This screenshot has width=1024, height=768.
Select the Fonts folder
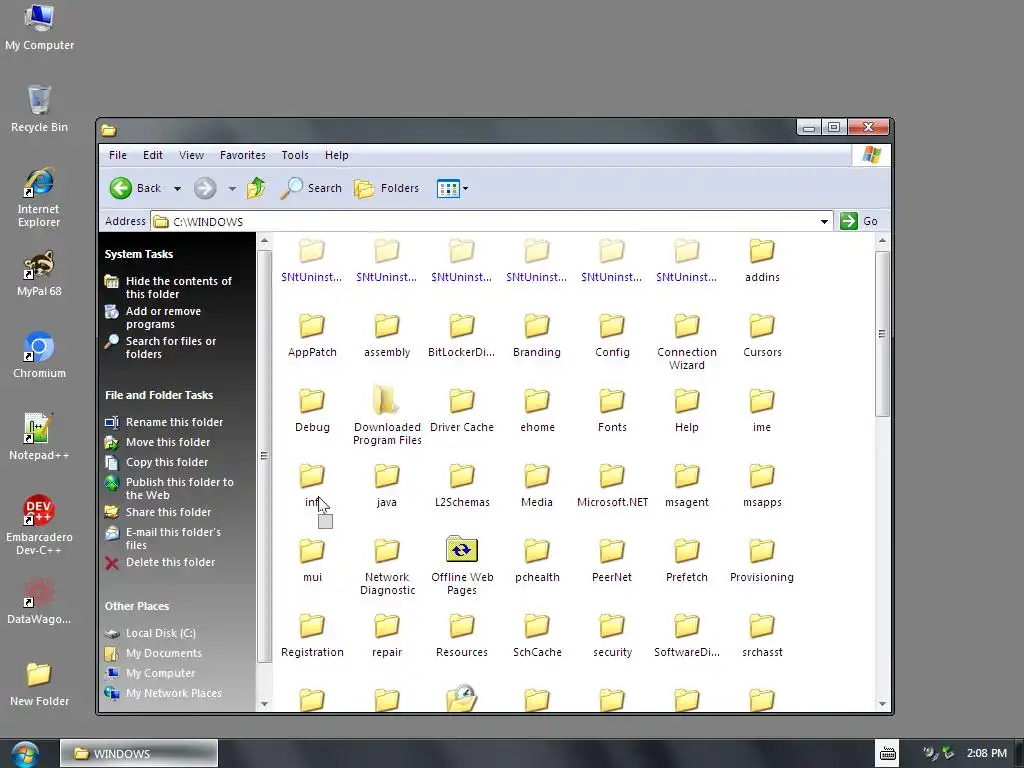tap(612, 411)
